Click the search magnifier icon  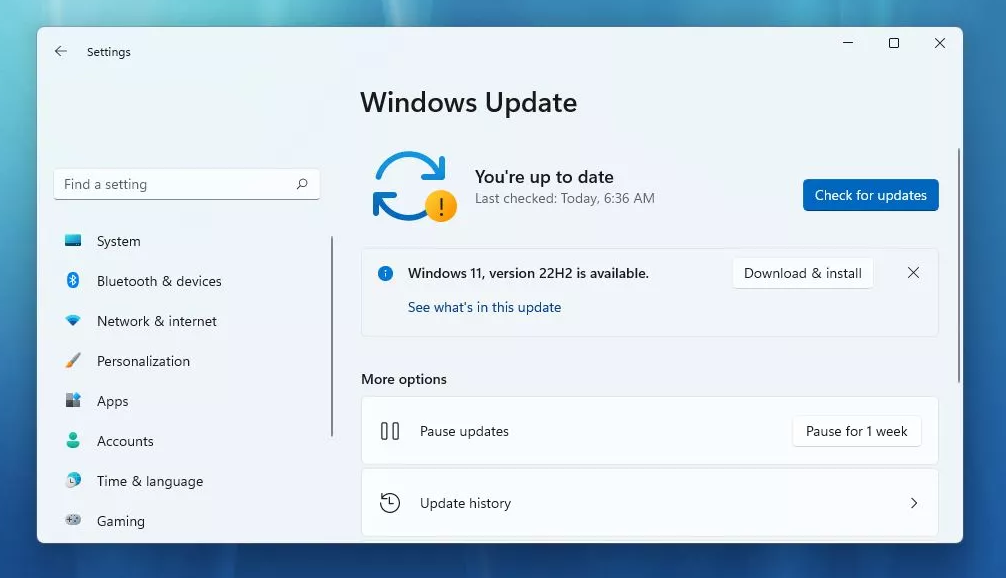[302, 184]
